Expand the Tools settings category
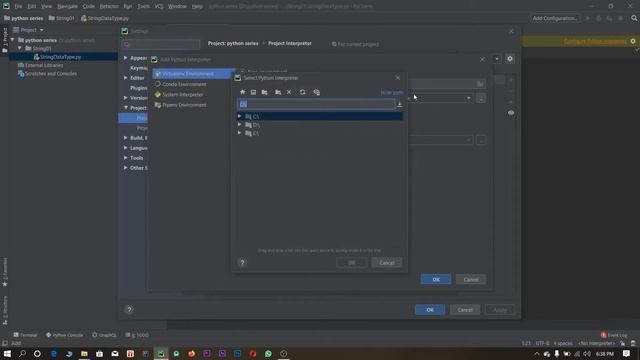The image size is (640, 360). click(x=126, y=158)
